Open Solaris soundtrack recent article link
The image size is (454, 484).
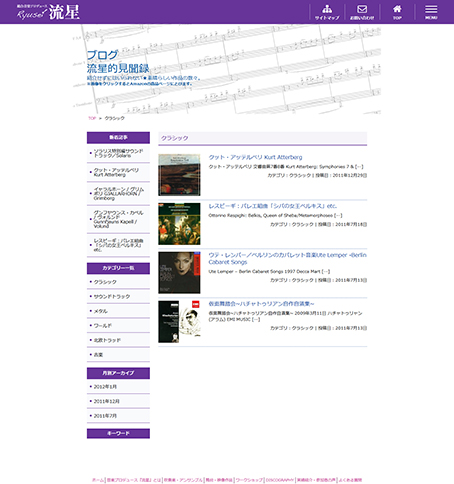tap(118, 153)
